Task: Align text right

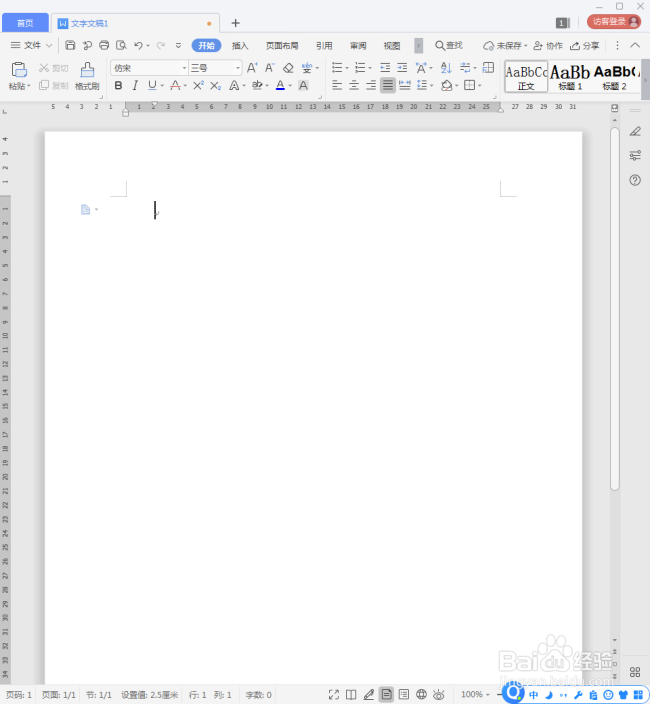Action: pyautogui.click(x=371, y=85)
